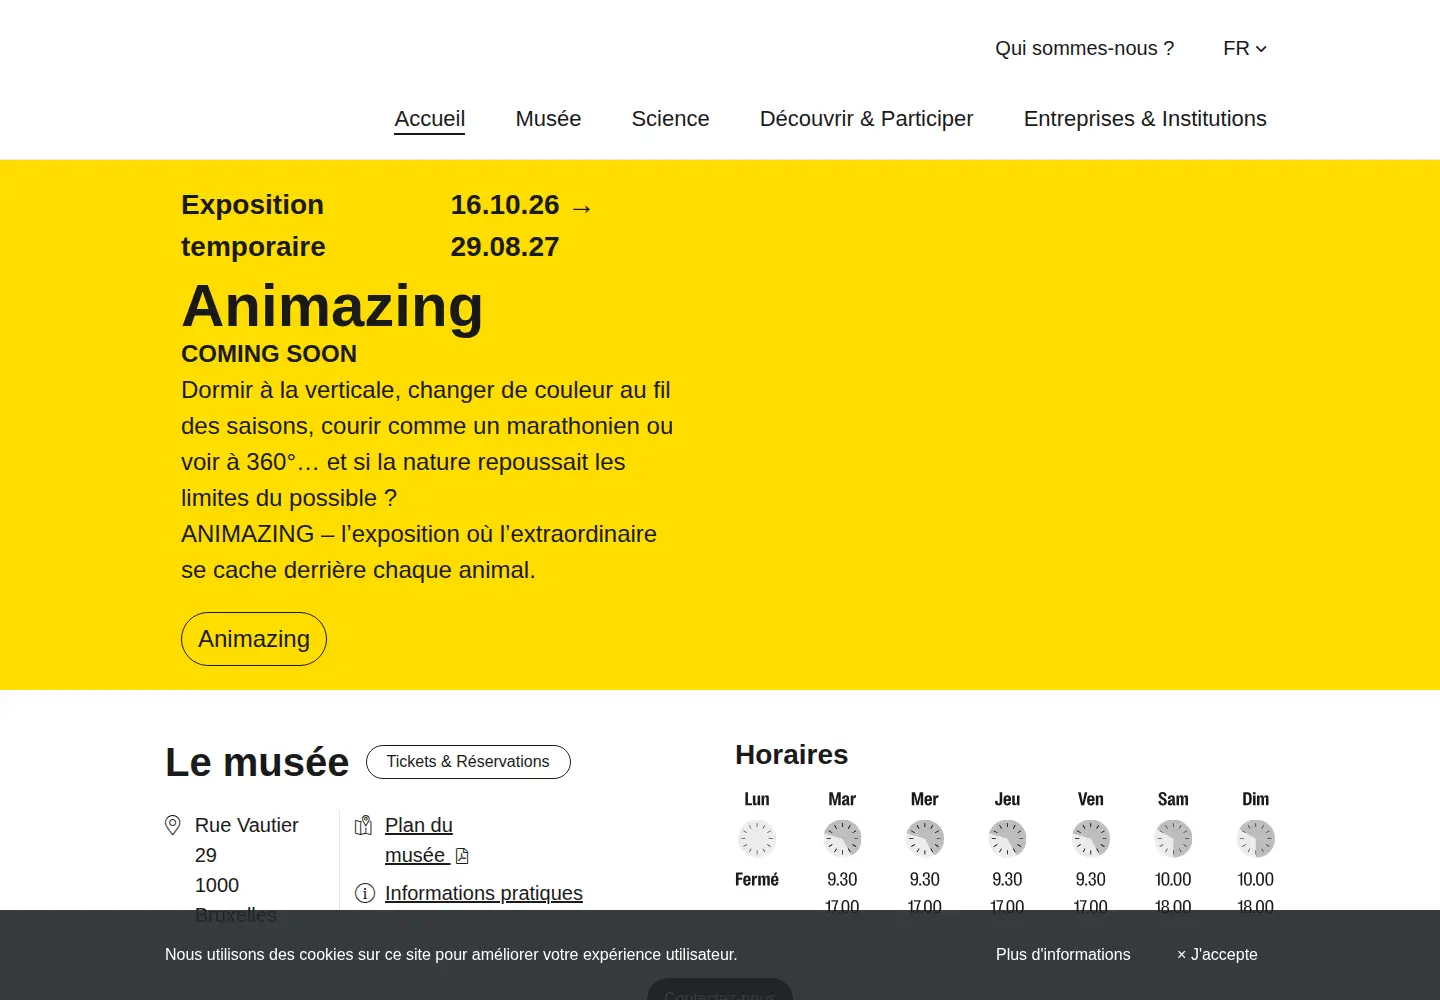
Task: Click the 10.00 opening time under Sam
Action: 1173,880
